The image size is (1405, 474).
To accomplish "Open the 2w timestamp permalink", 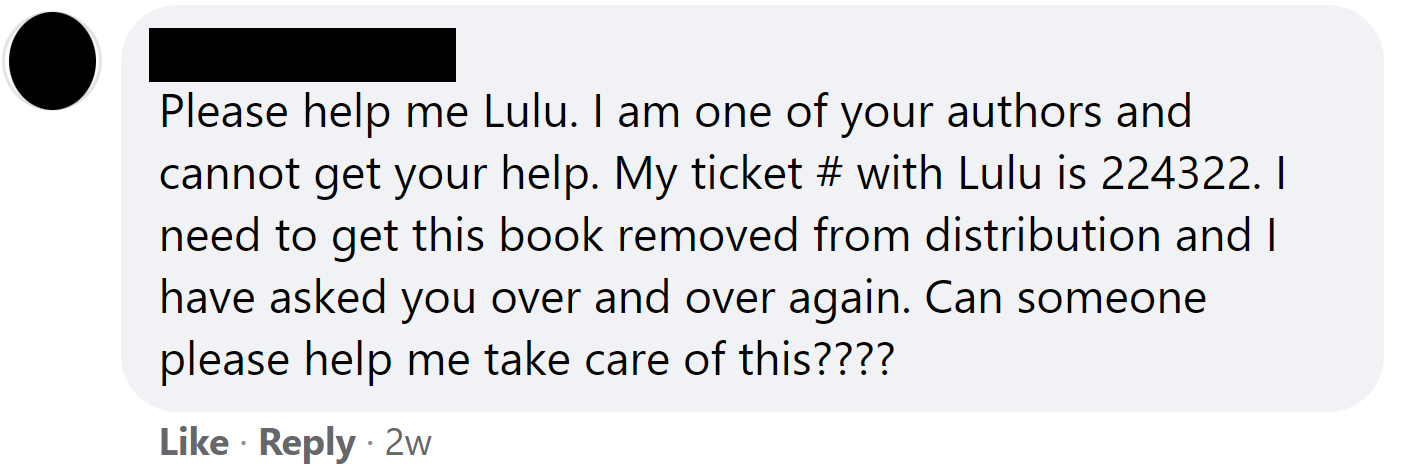I will coord(408,443).
